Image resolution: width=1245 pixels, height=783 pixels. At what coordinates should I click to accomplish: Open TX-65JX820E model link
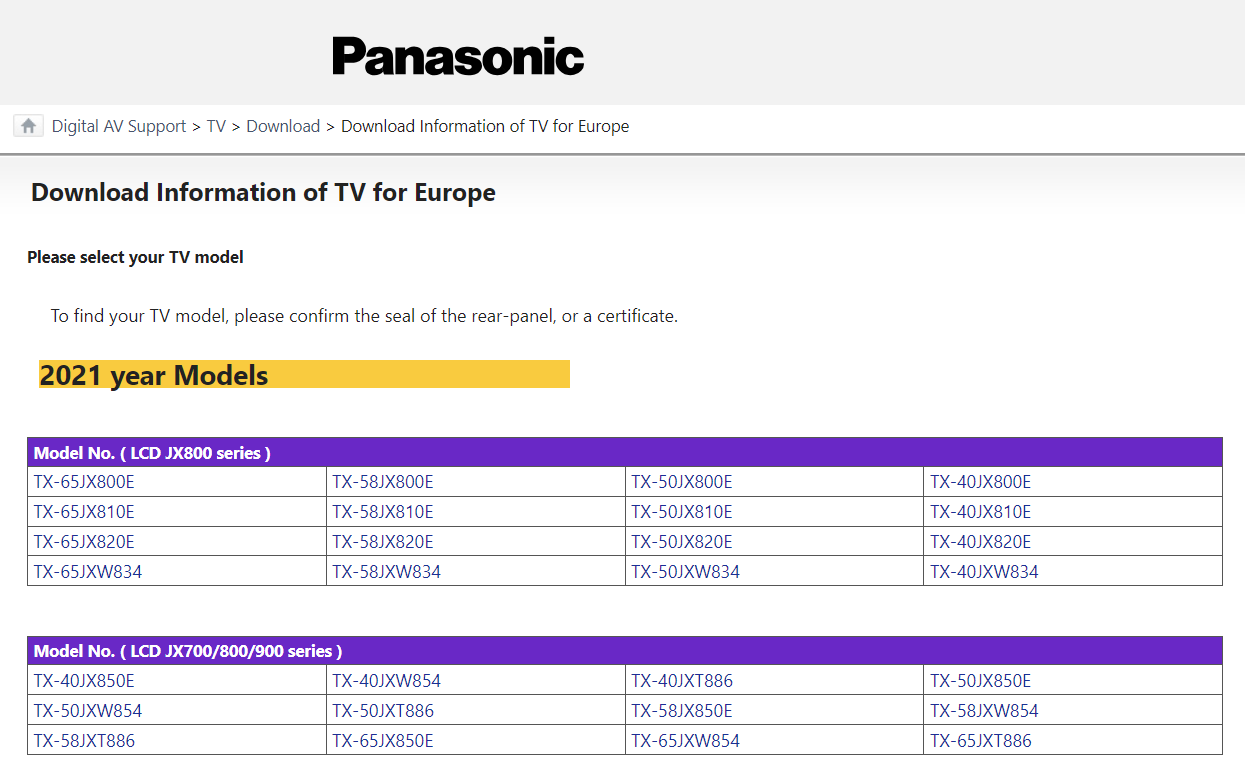(x=84, y=542)
